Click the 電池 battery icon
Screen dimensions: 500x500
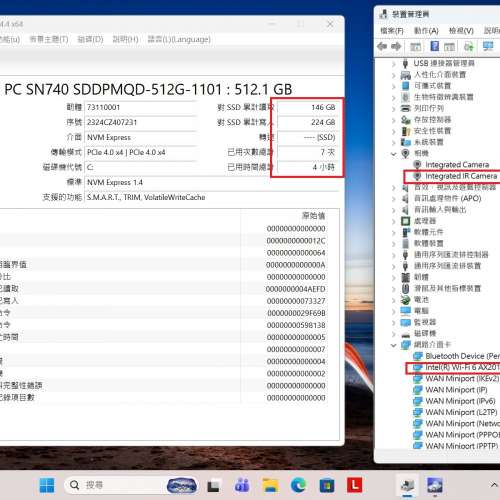point(405,300)
